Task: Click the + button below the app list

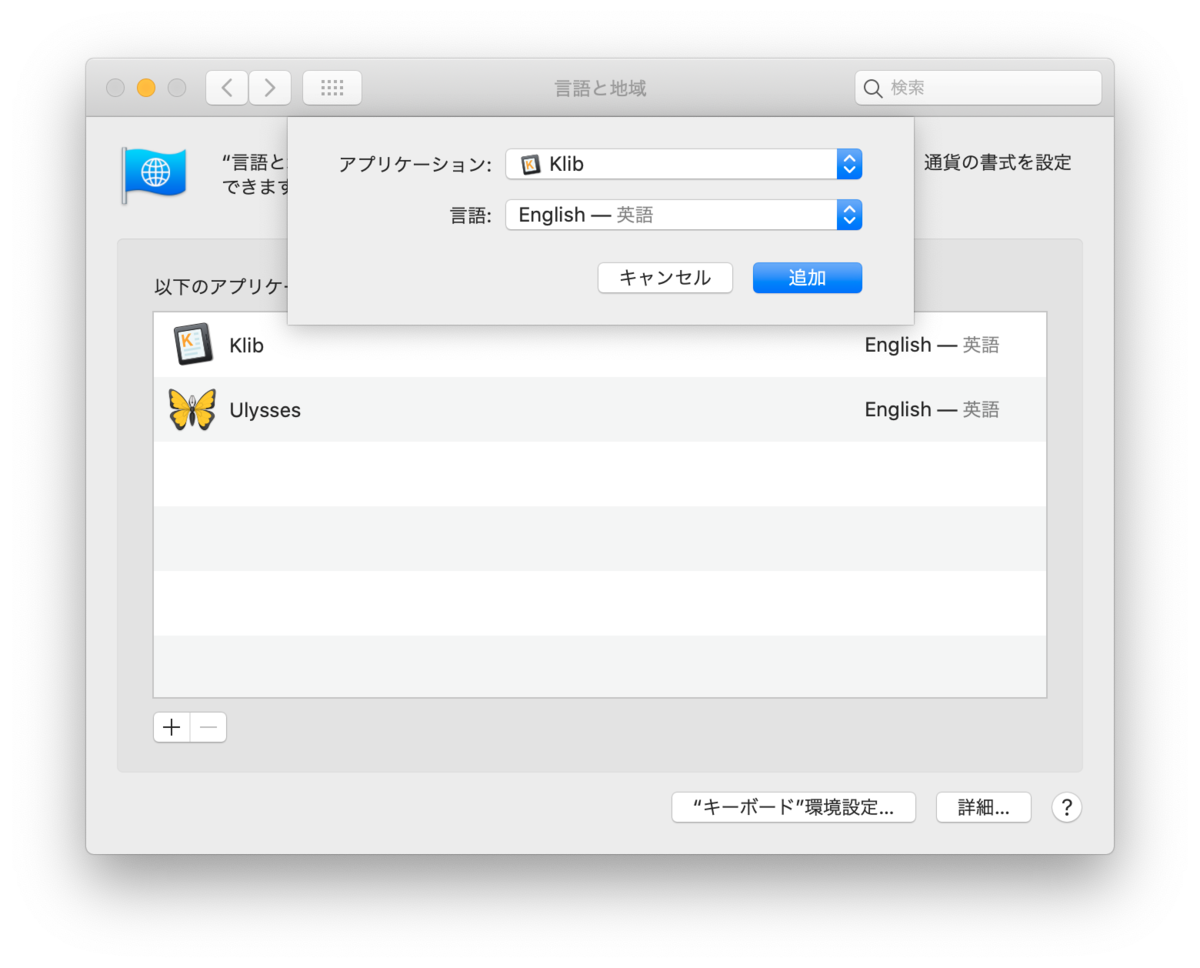Action: click(171, 727)
